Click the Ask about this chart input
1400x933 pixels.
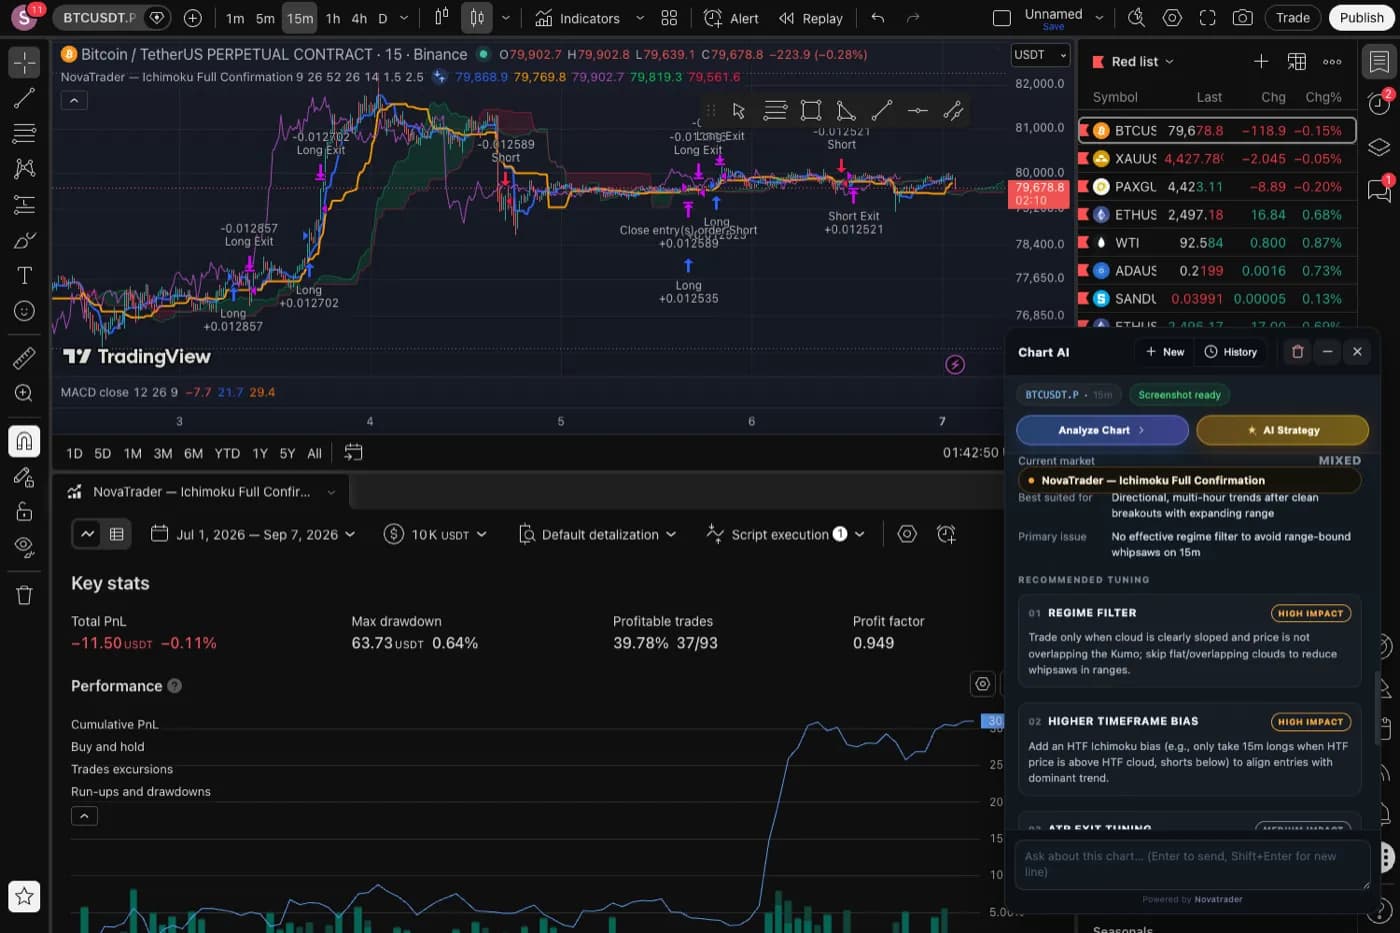tap(1192, 864)
